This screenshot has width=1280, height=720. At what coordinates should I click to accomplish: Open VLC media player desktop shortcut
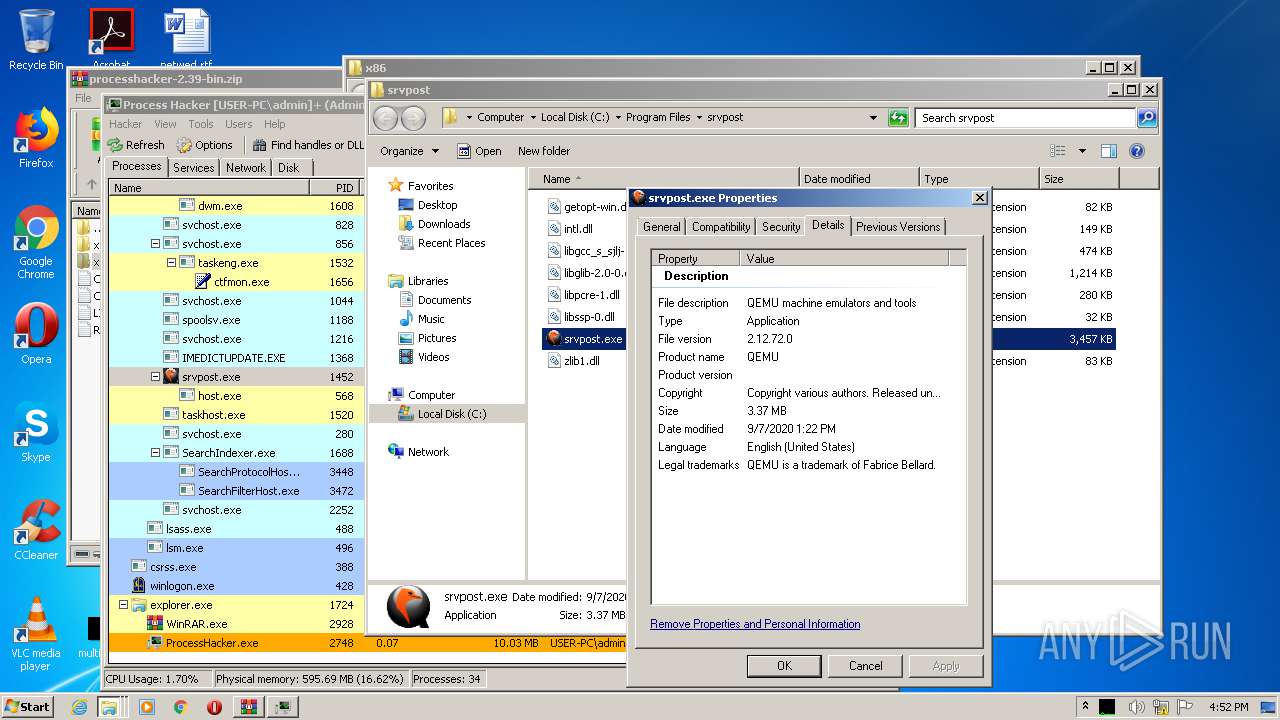coord(36,635)
